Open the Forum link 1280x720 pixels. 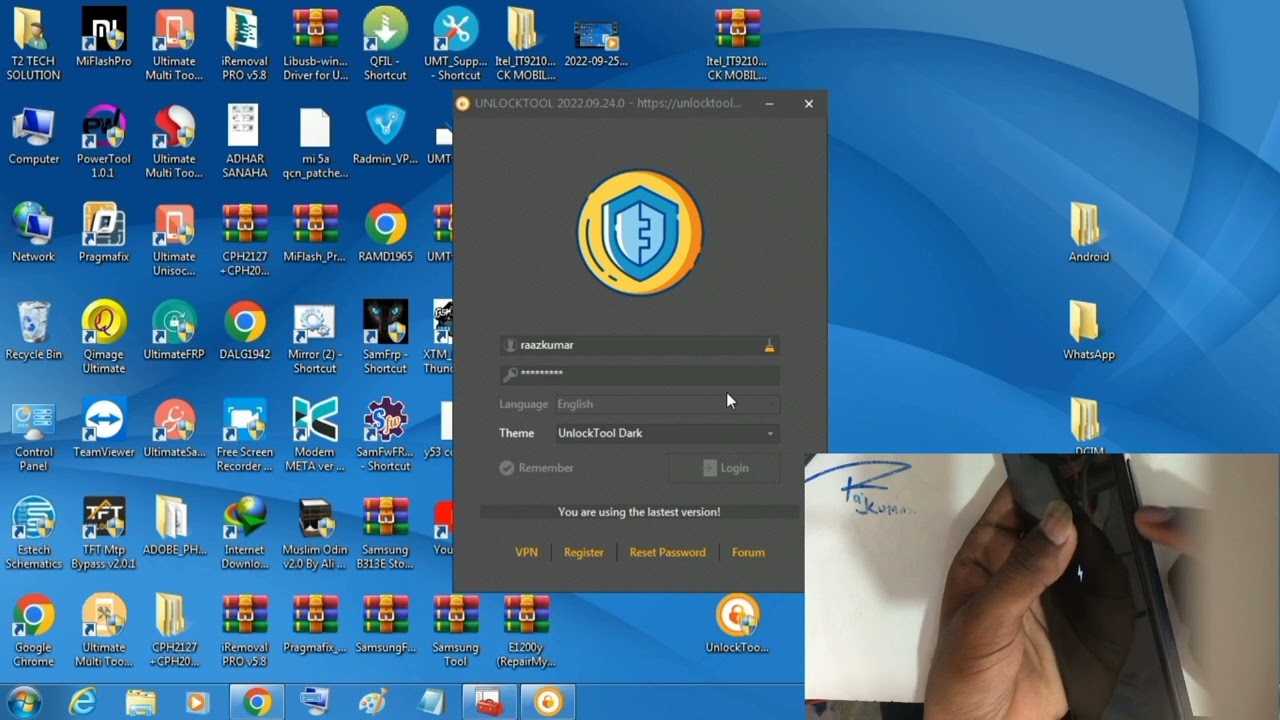pos(748,552)
